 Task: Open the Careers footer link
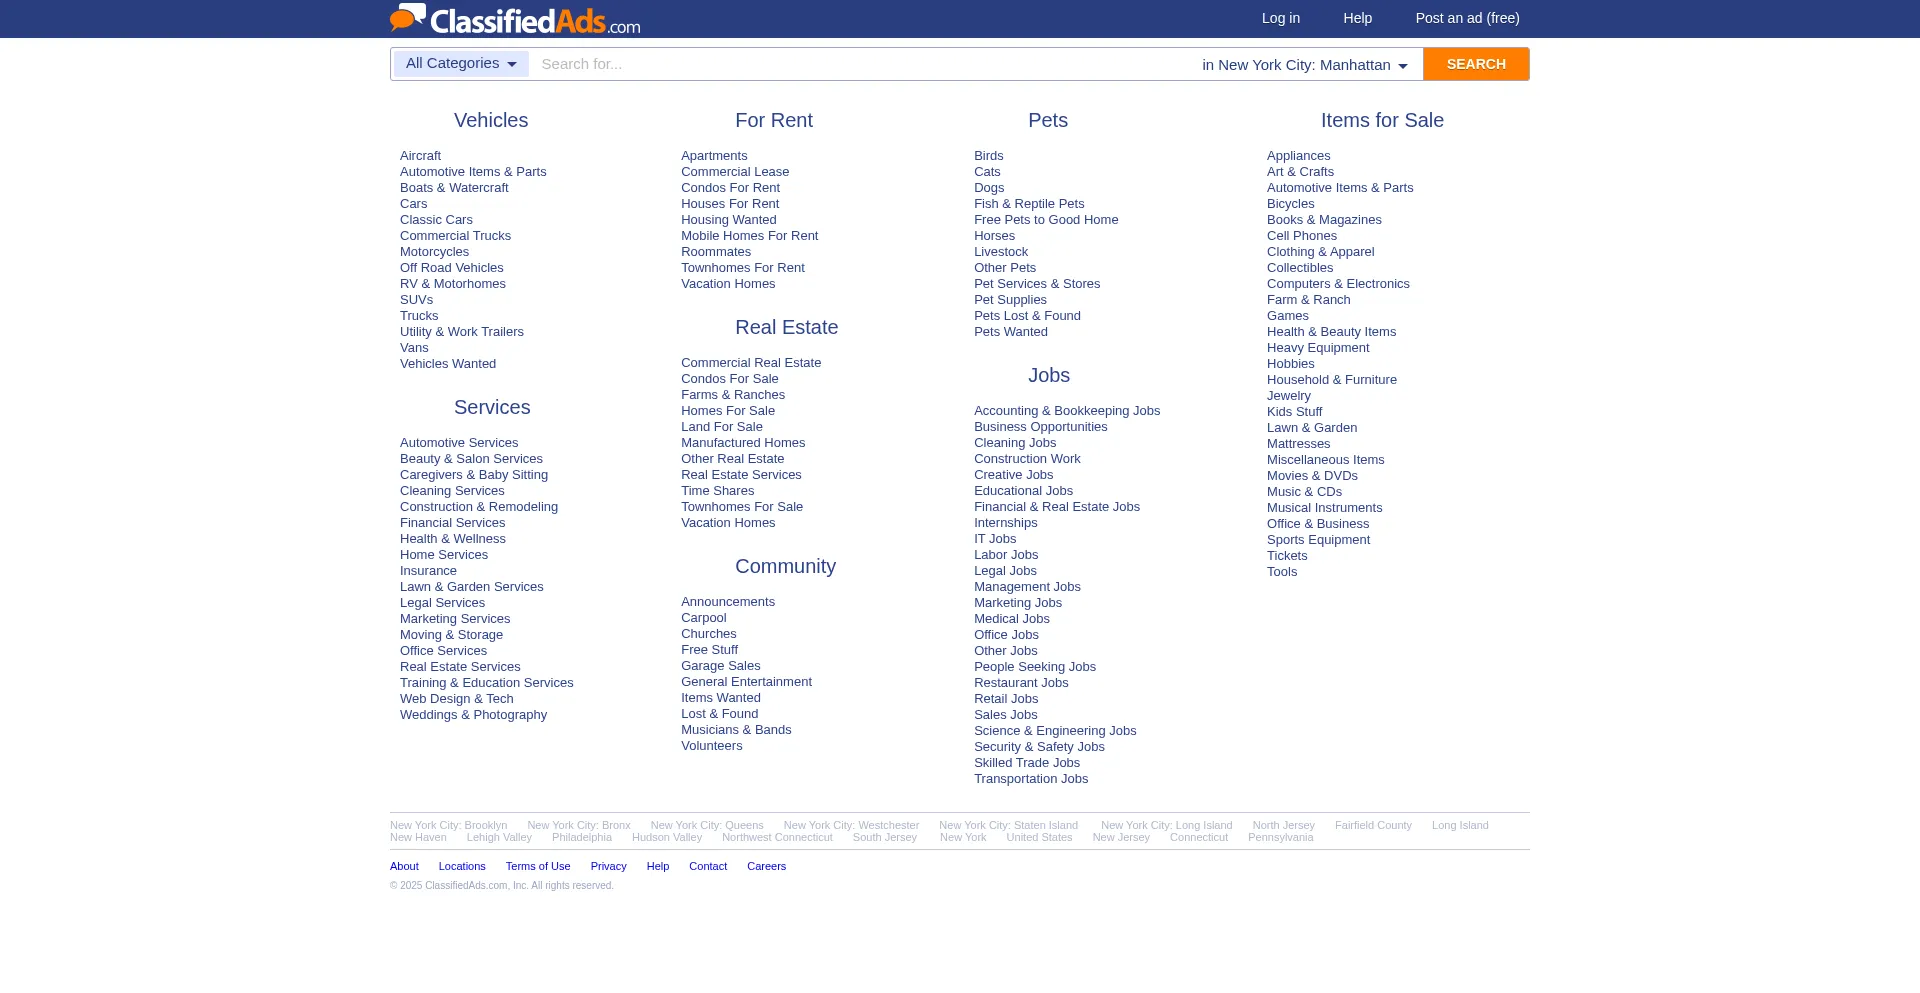(766, 867)
